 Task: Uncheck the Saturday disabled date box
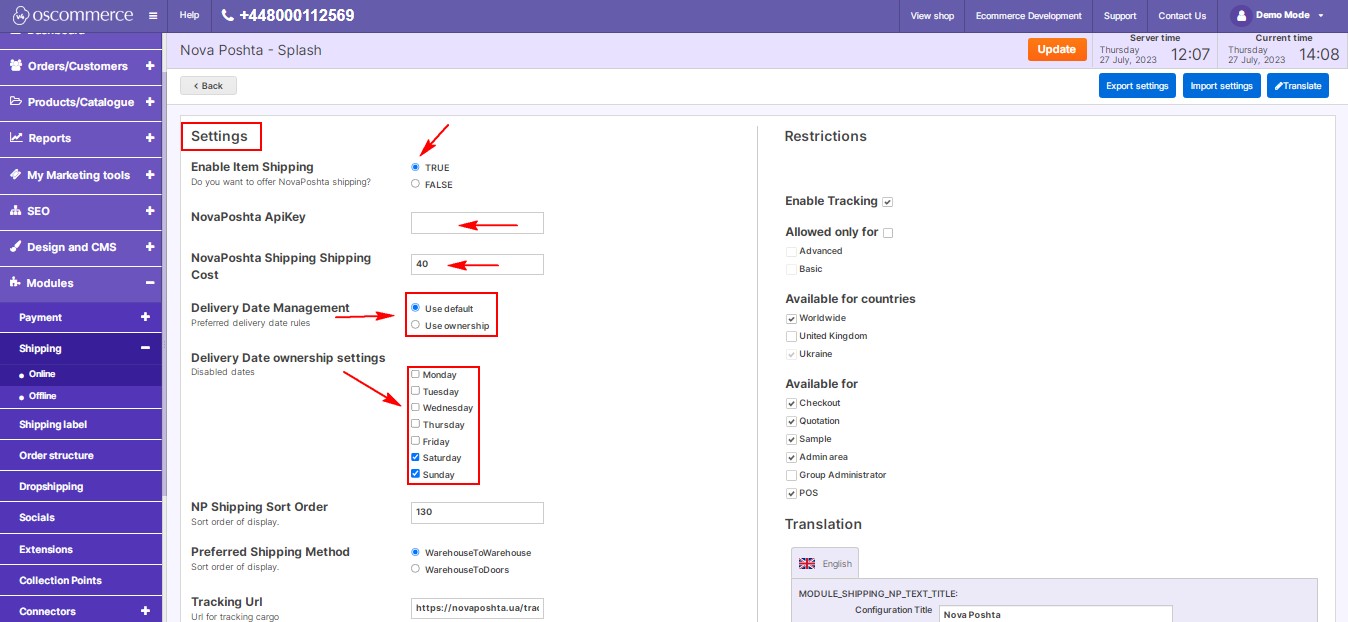[x=415, y=457]
